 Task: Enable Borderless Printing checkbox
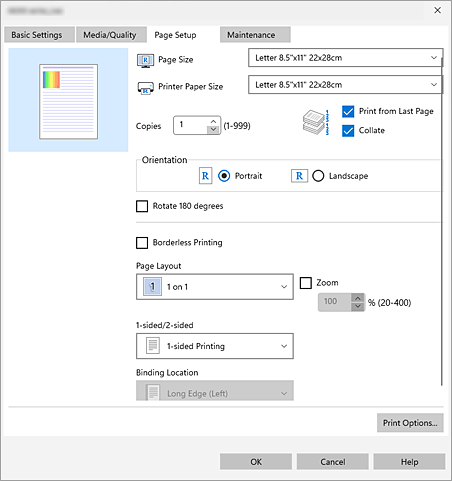point(142,243)
